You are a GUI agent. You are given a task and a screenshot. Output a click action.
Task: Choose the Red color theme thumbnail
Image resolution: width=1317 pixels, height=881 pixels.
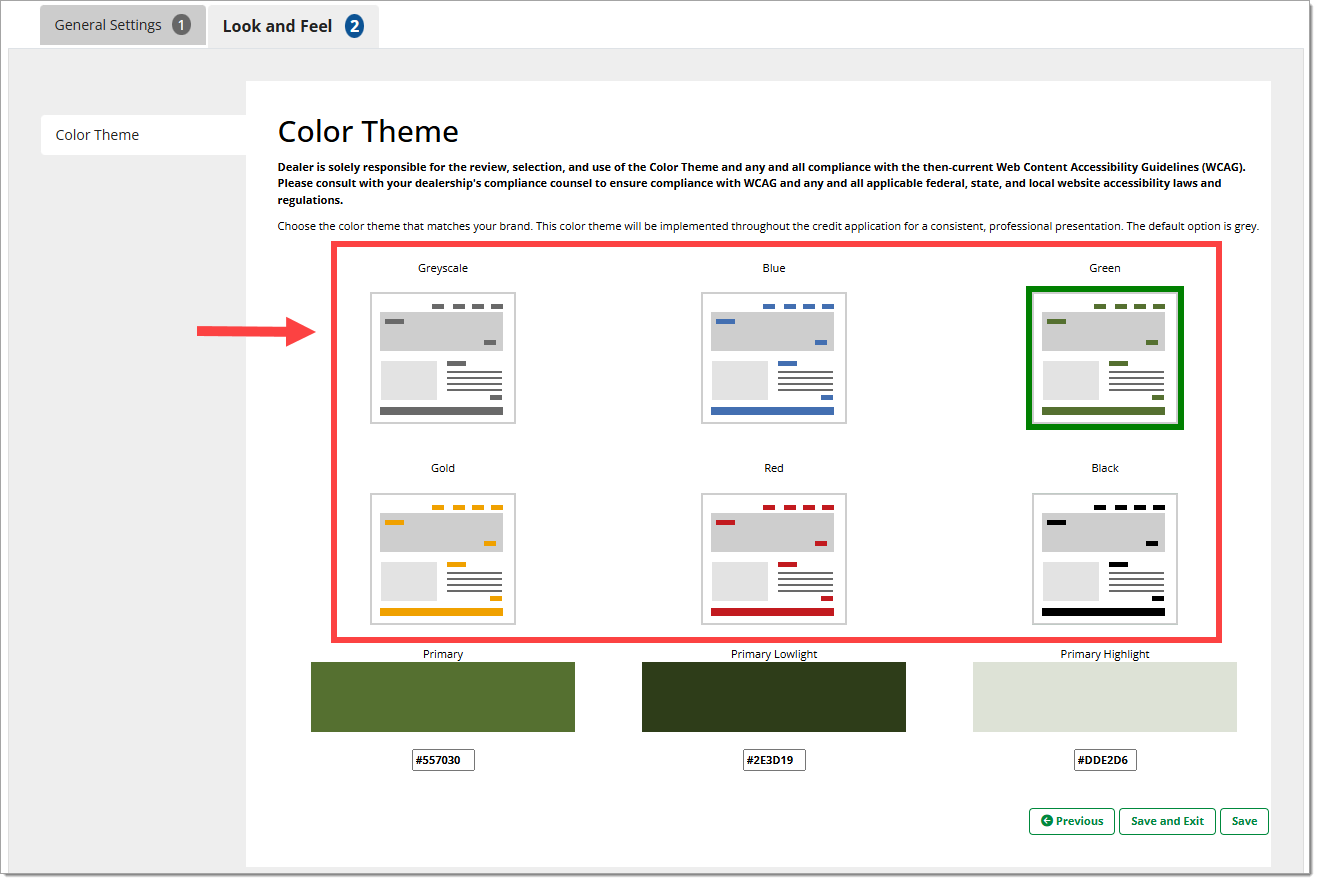point(773,558)
